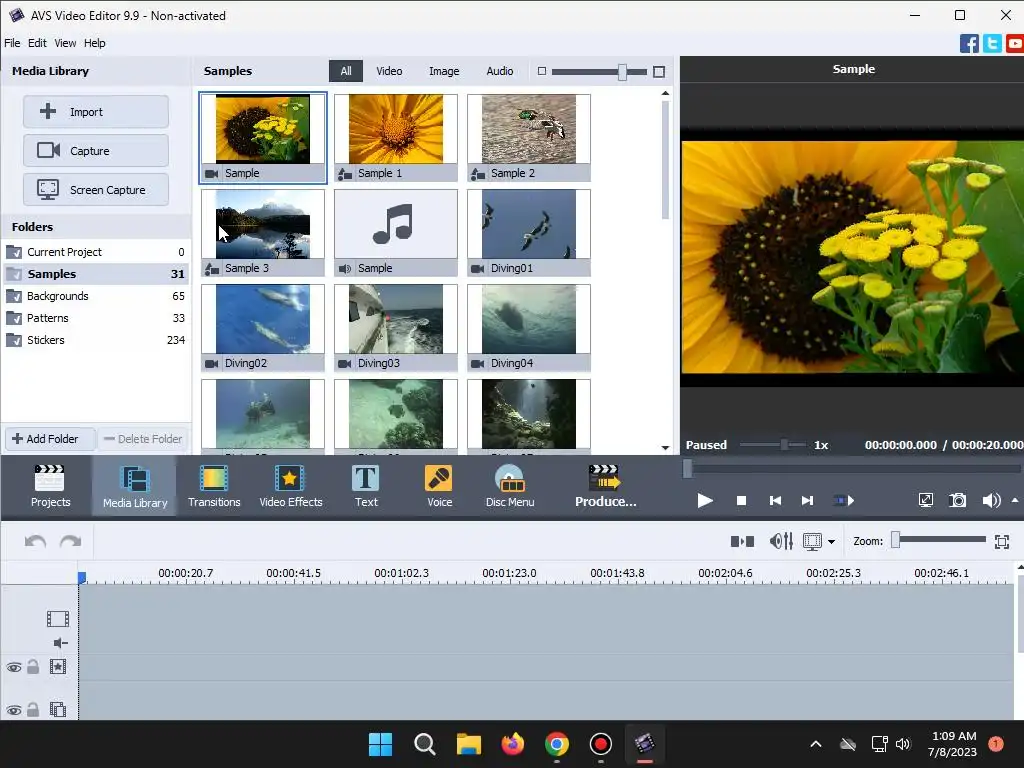The height and width of the screenshot is (768, 1024).
Task: Go to next frame in preview
Action: pyautogui.click(x=807, y=500)
